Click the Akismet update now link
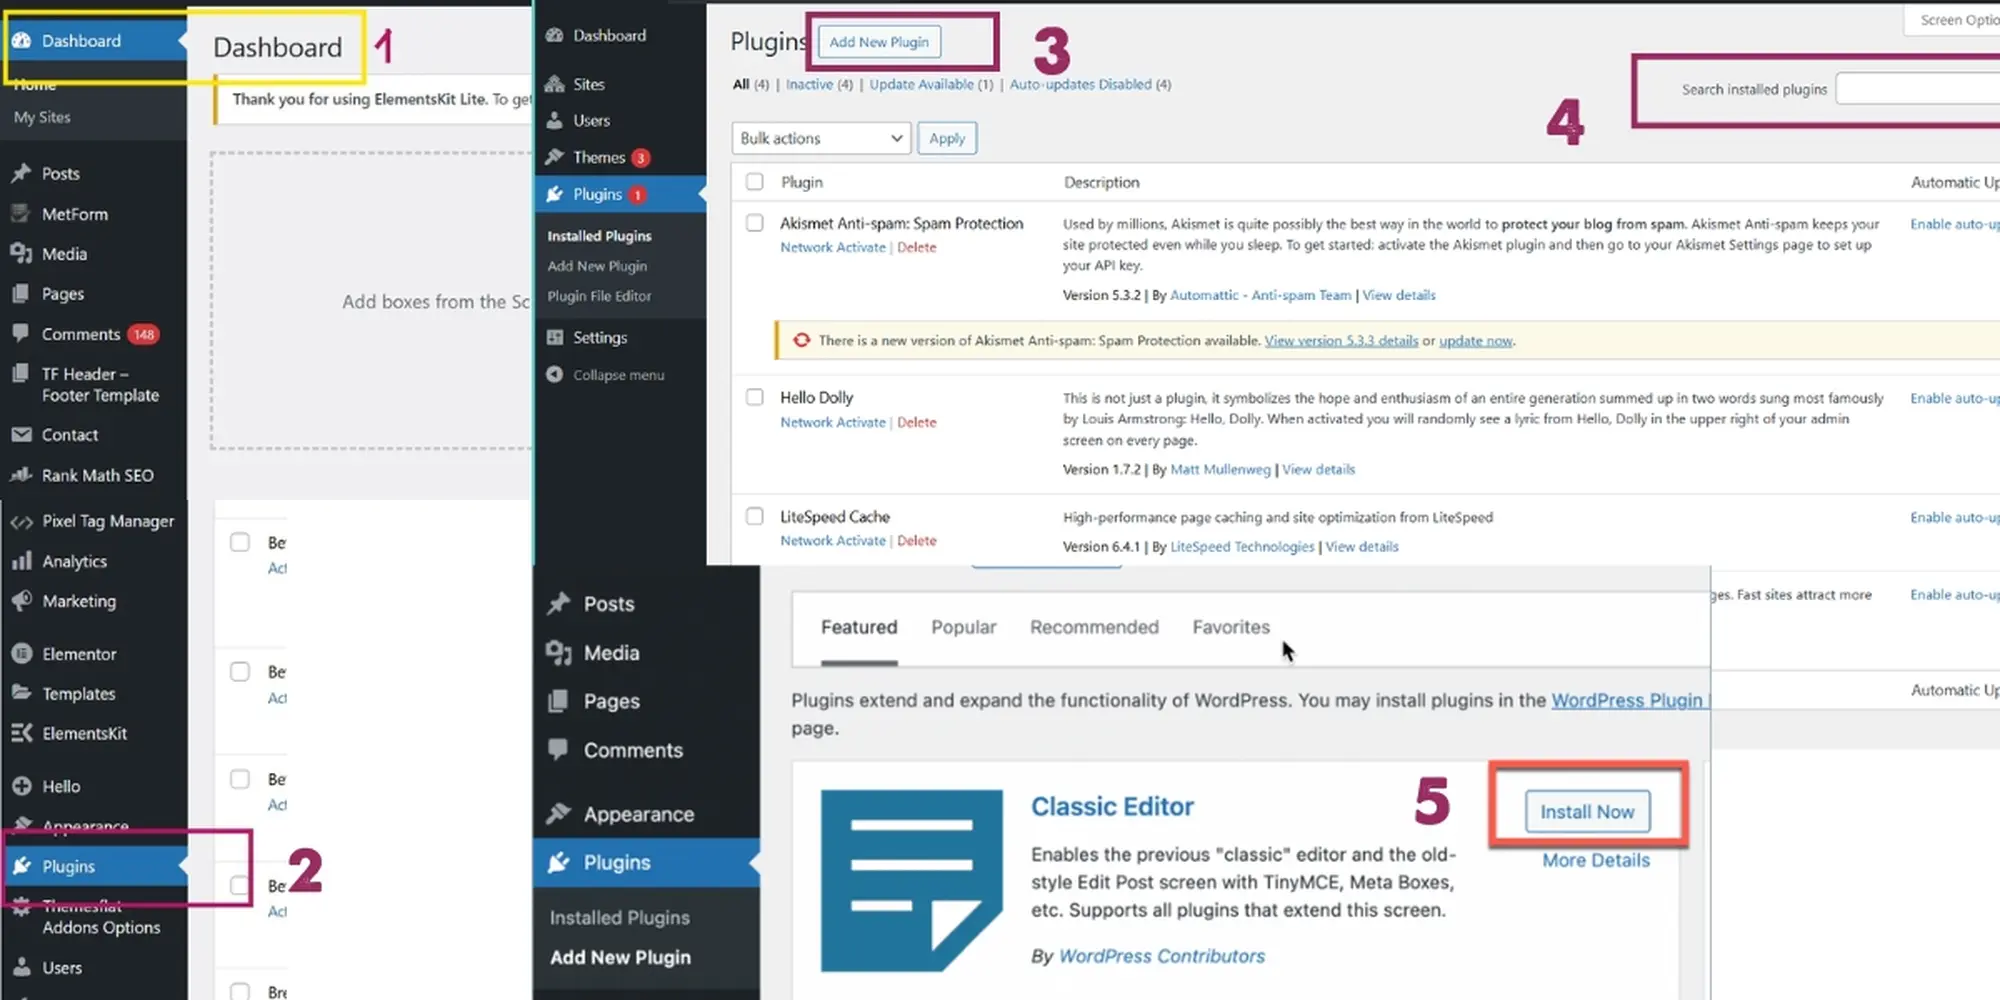This screenshot has width=2000, height=1000. [x=1475, y=341]
